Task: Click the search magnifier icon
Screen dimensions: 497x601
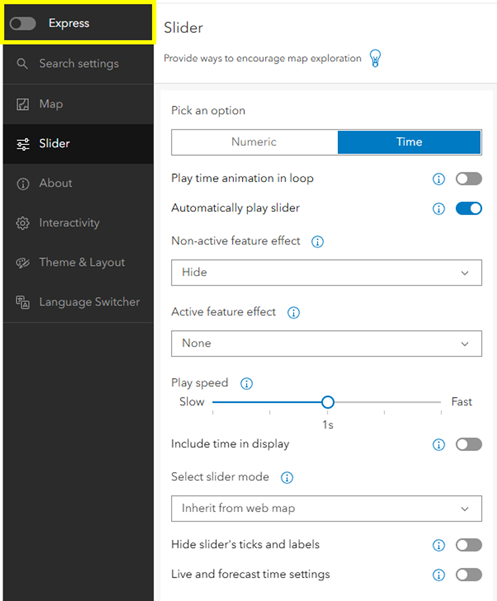Action: [22, 64]
